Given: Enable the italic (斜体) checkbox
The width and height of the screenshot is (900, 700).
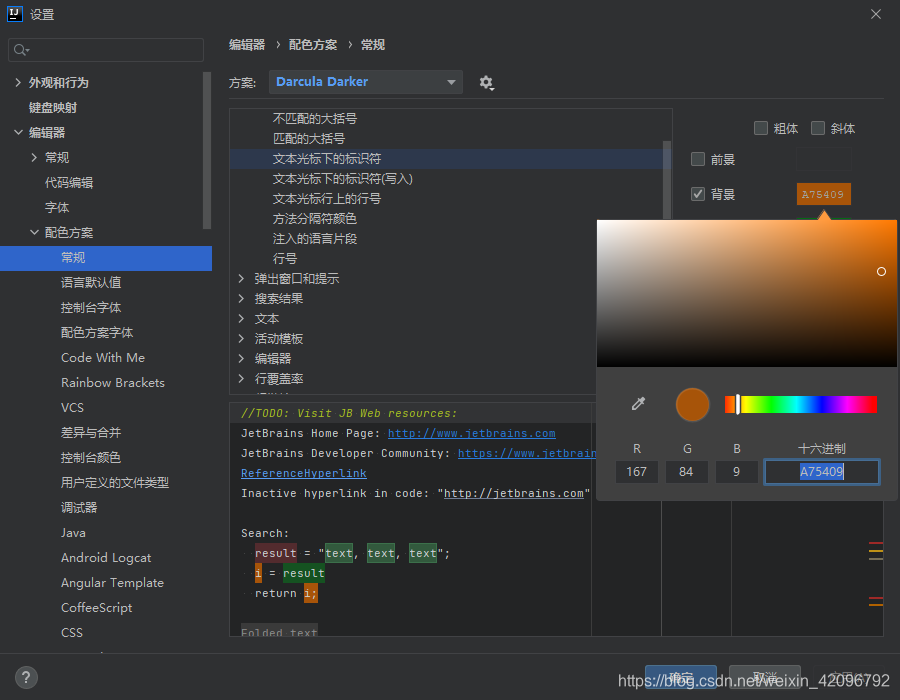Looking at the screenshot, I should coord(818,128).
